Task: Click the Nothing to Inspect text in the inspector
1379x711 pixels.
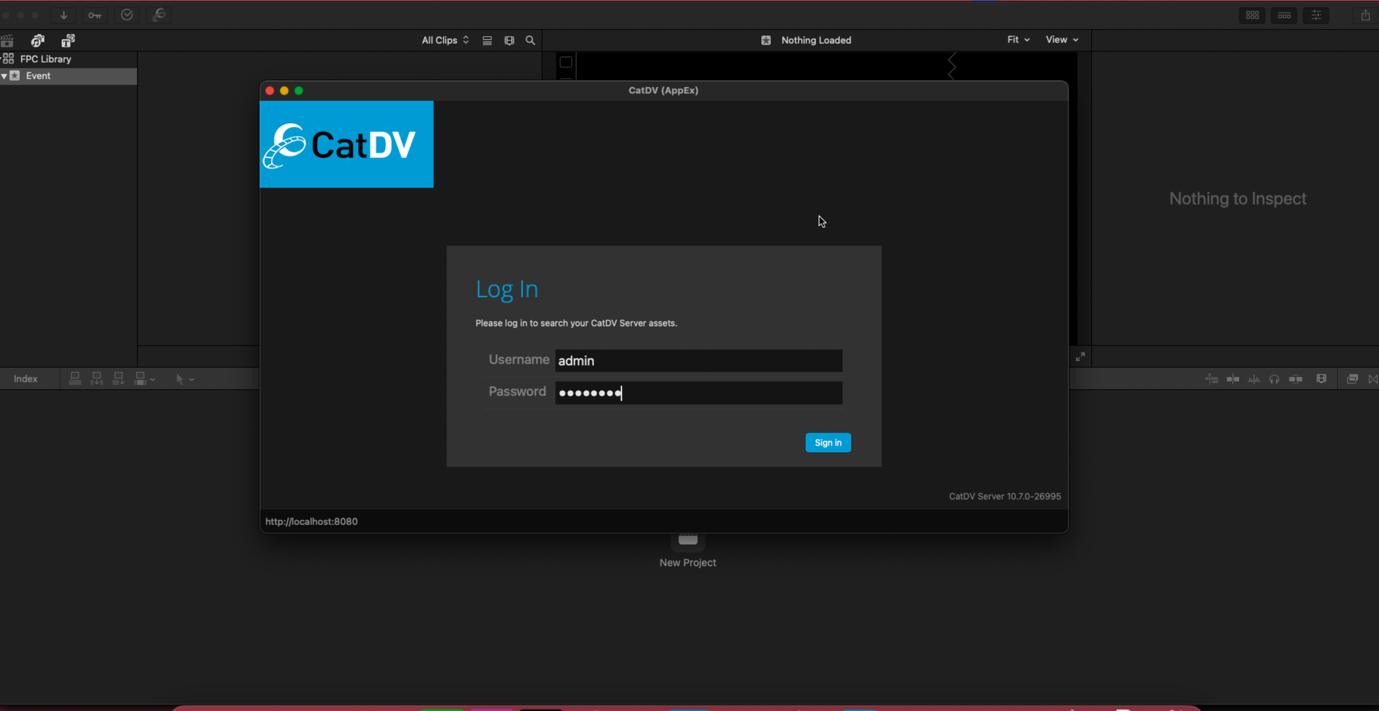Action: 1238,198
